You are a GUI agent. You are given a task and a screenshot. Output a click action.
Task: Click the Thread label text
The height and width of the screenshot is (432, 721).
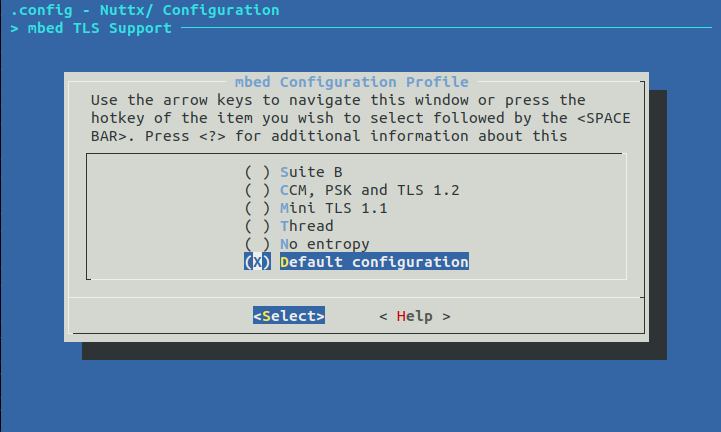pos(307,226)
